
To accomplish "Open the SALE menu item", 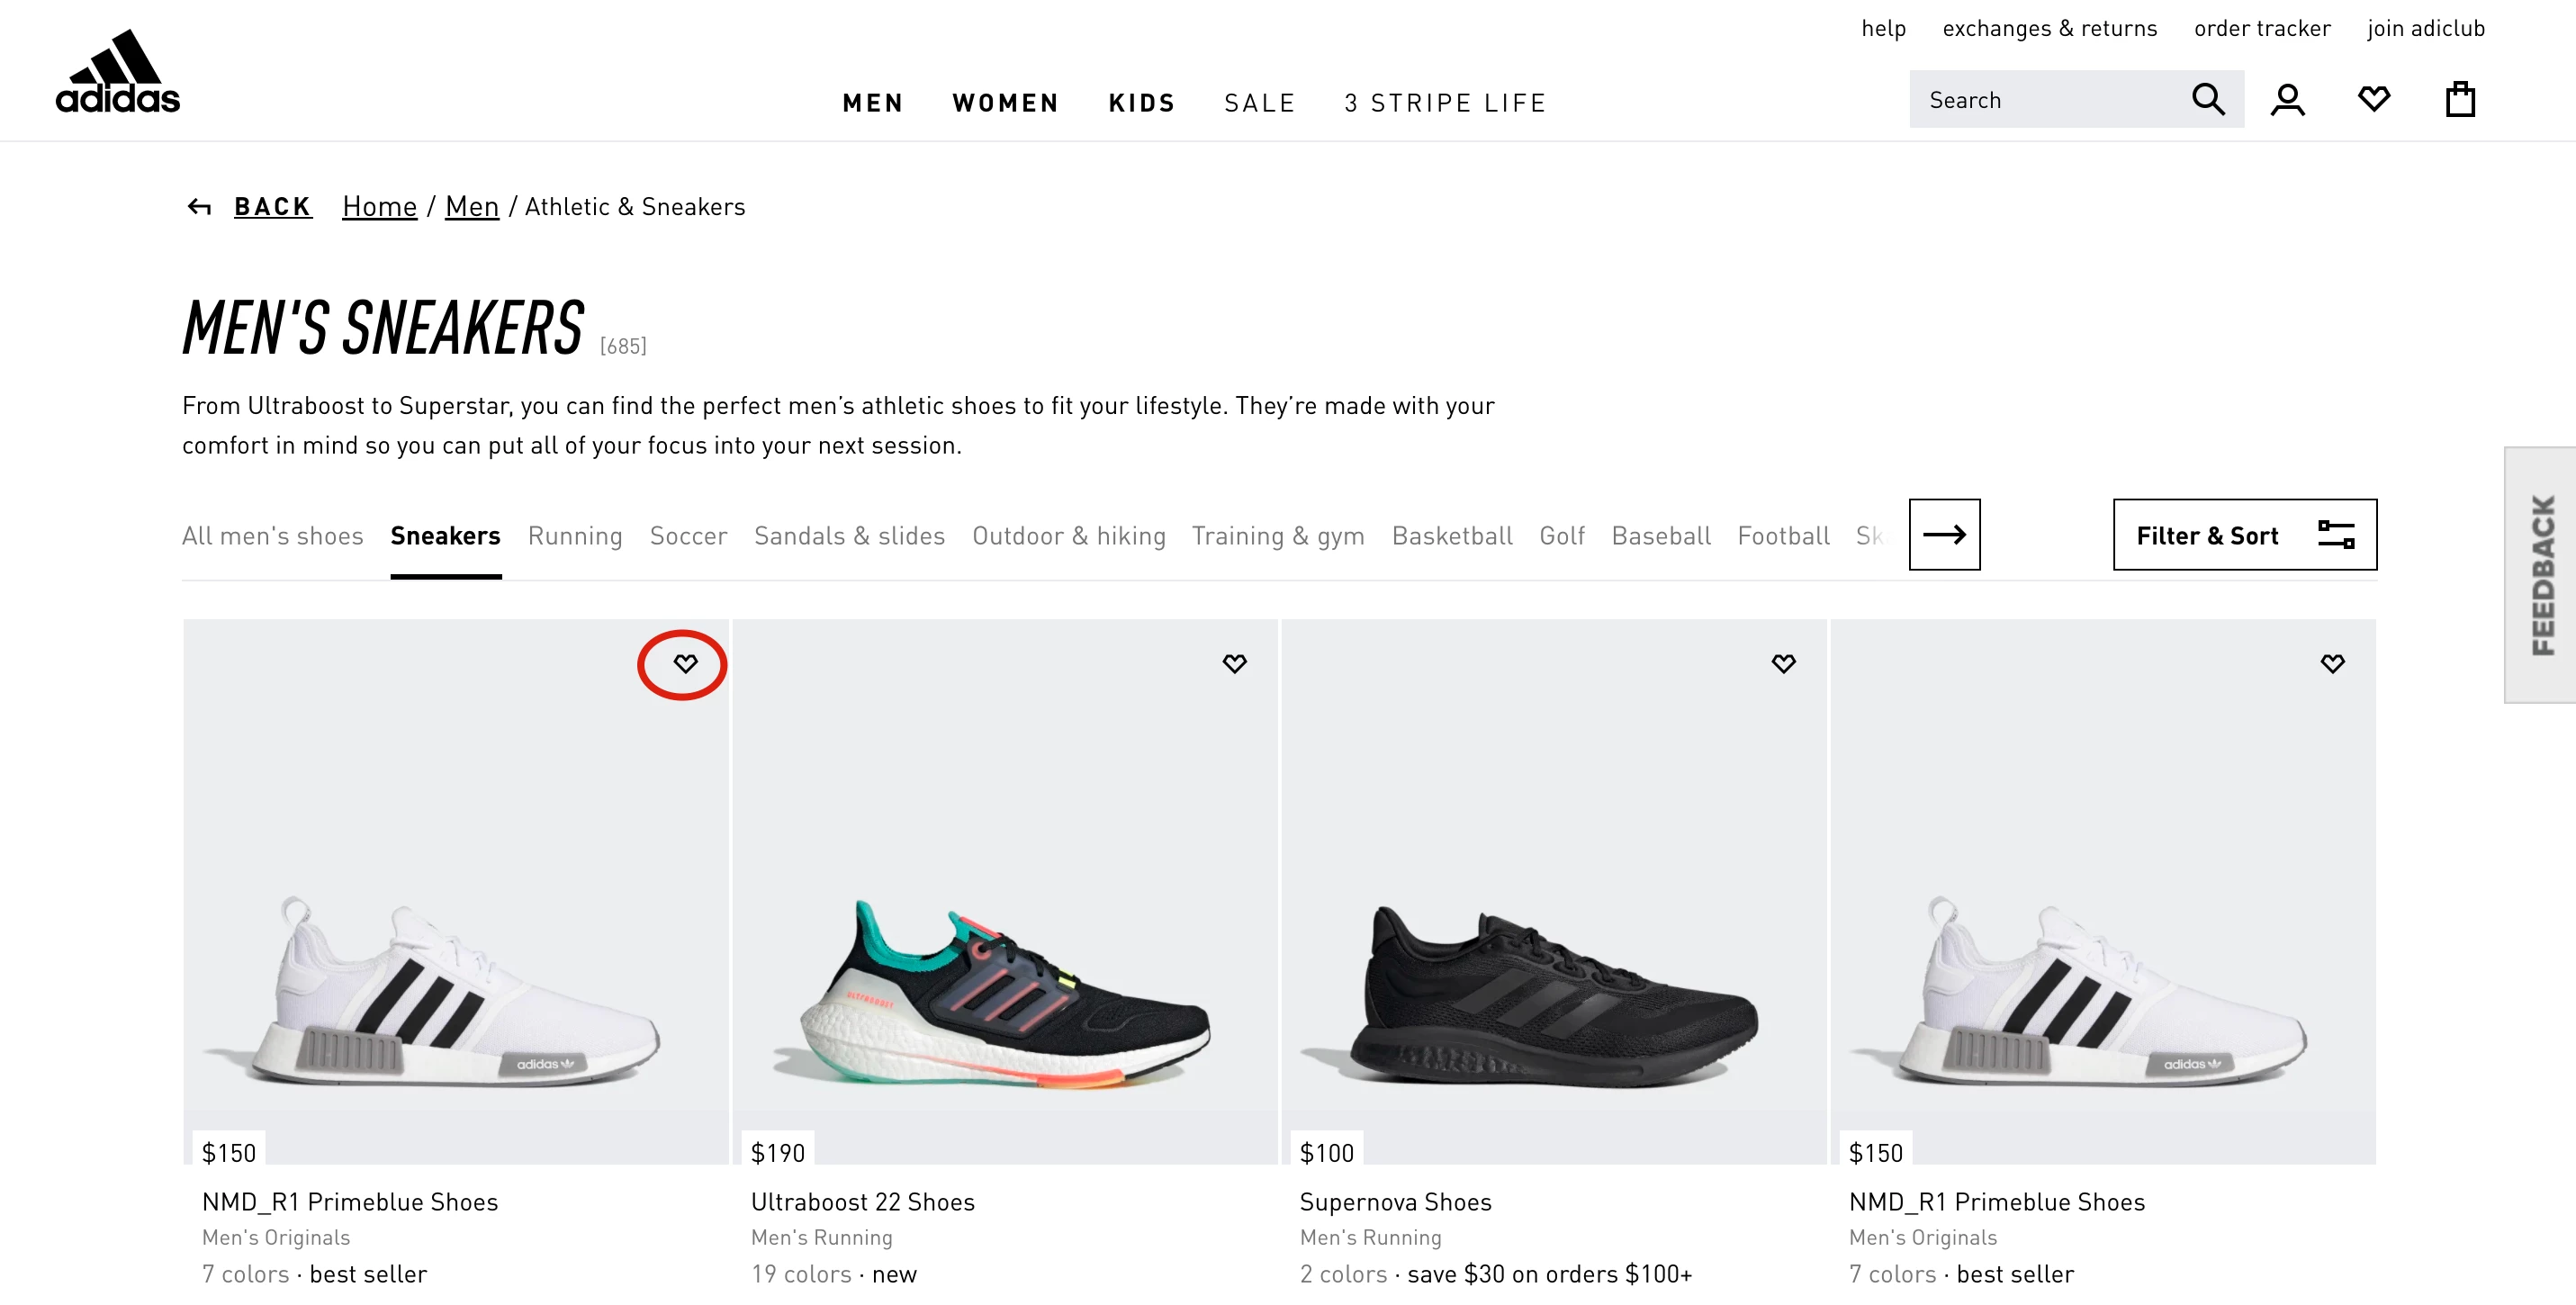I will pos(1259,103).
